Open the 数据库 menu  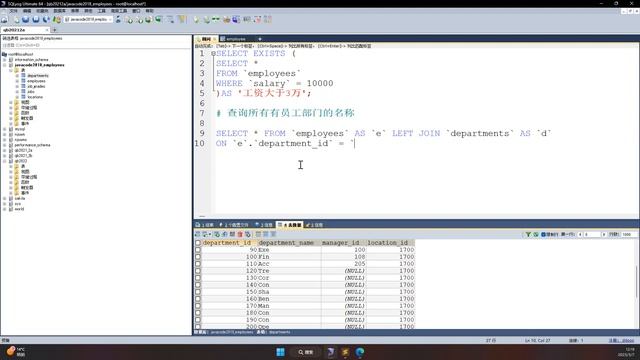click(x=60, y=11)
